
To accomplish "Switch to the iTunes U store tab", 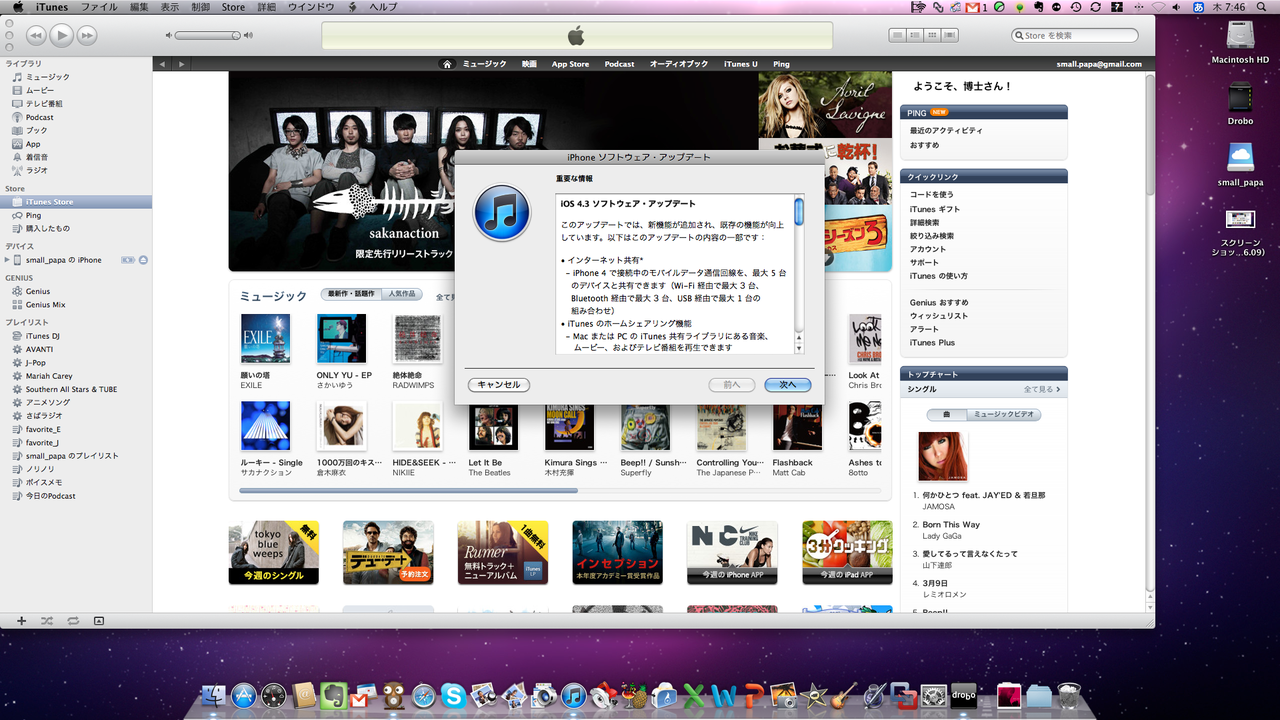I will pos(741,64).
